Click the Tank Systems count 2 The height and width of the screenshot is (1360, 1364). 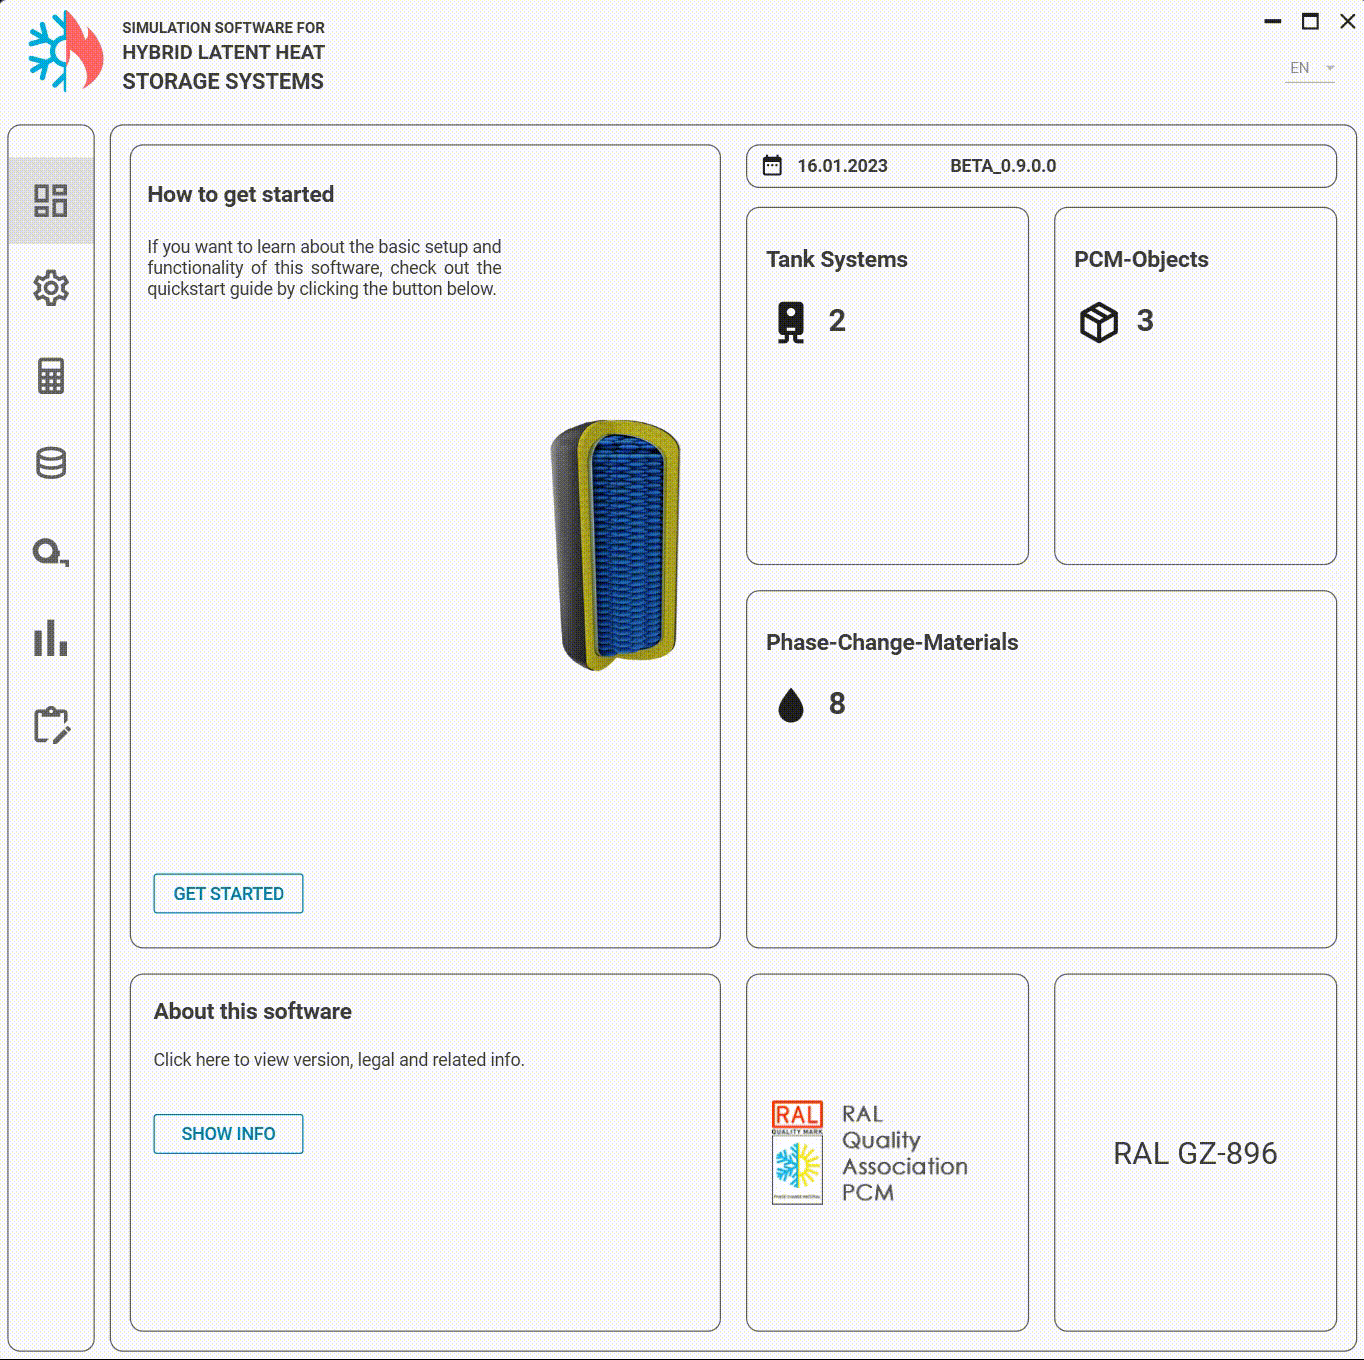pos(837,321)
